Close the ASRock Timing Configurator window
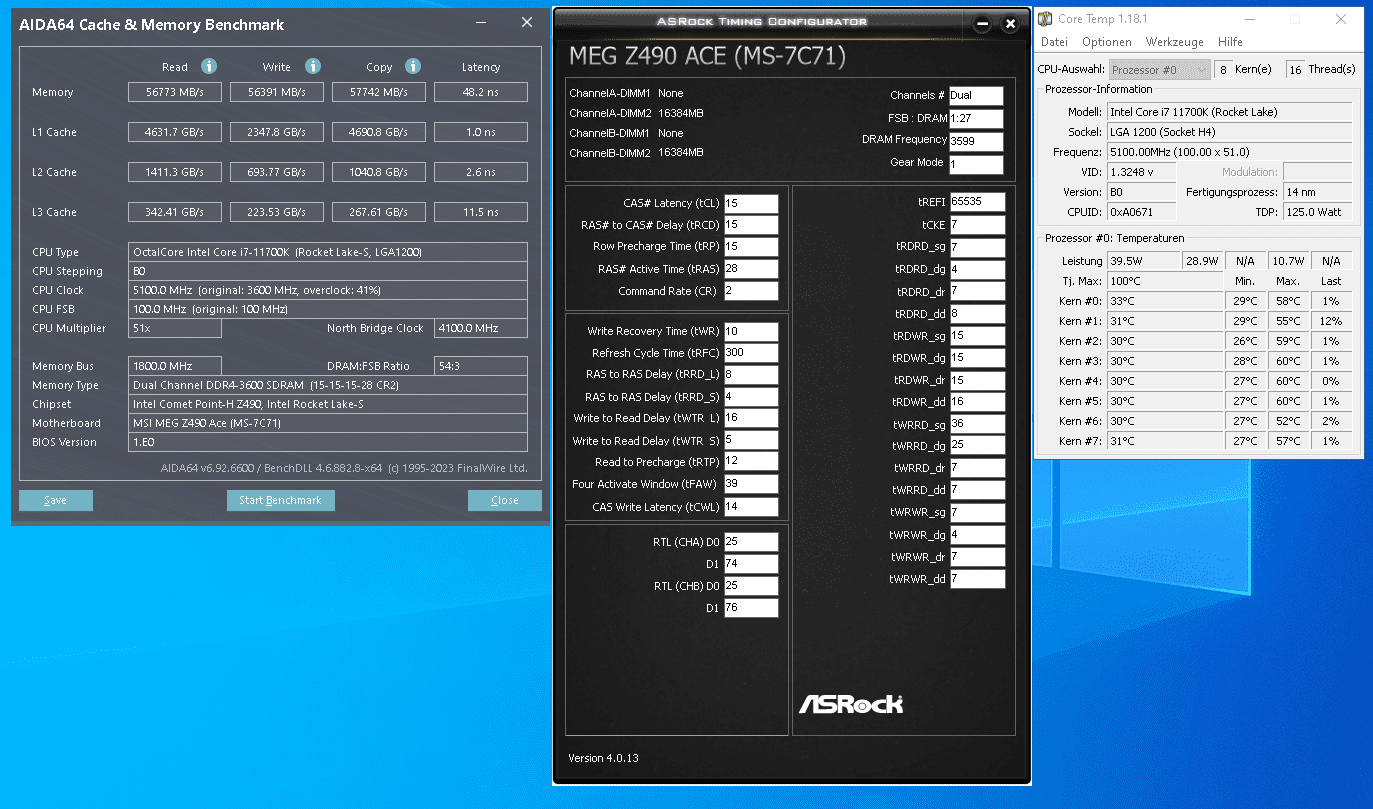 (x=1011, y=23)
